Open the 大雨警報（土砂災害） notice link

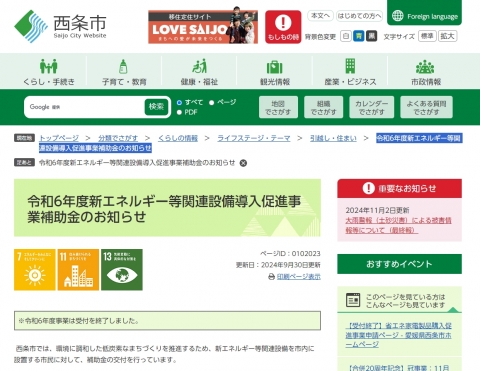(x=398, y=225)
